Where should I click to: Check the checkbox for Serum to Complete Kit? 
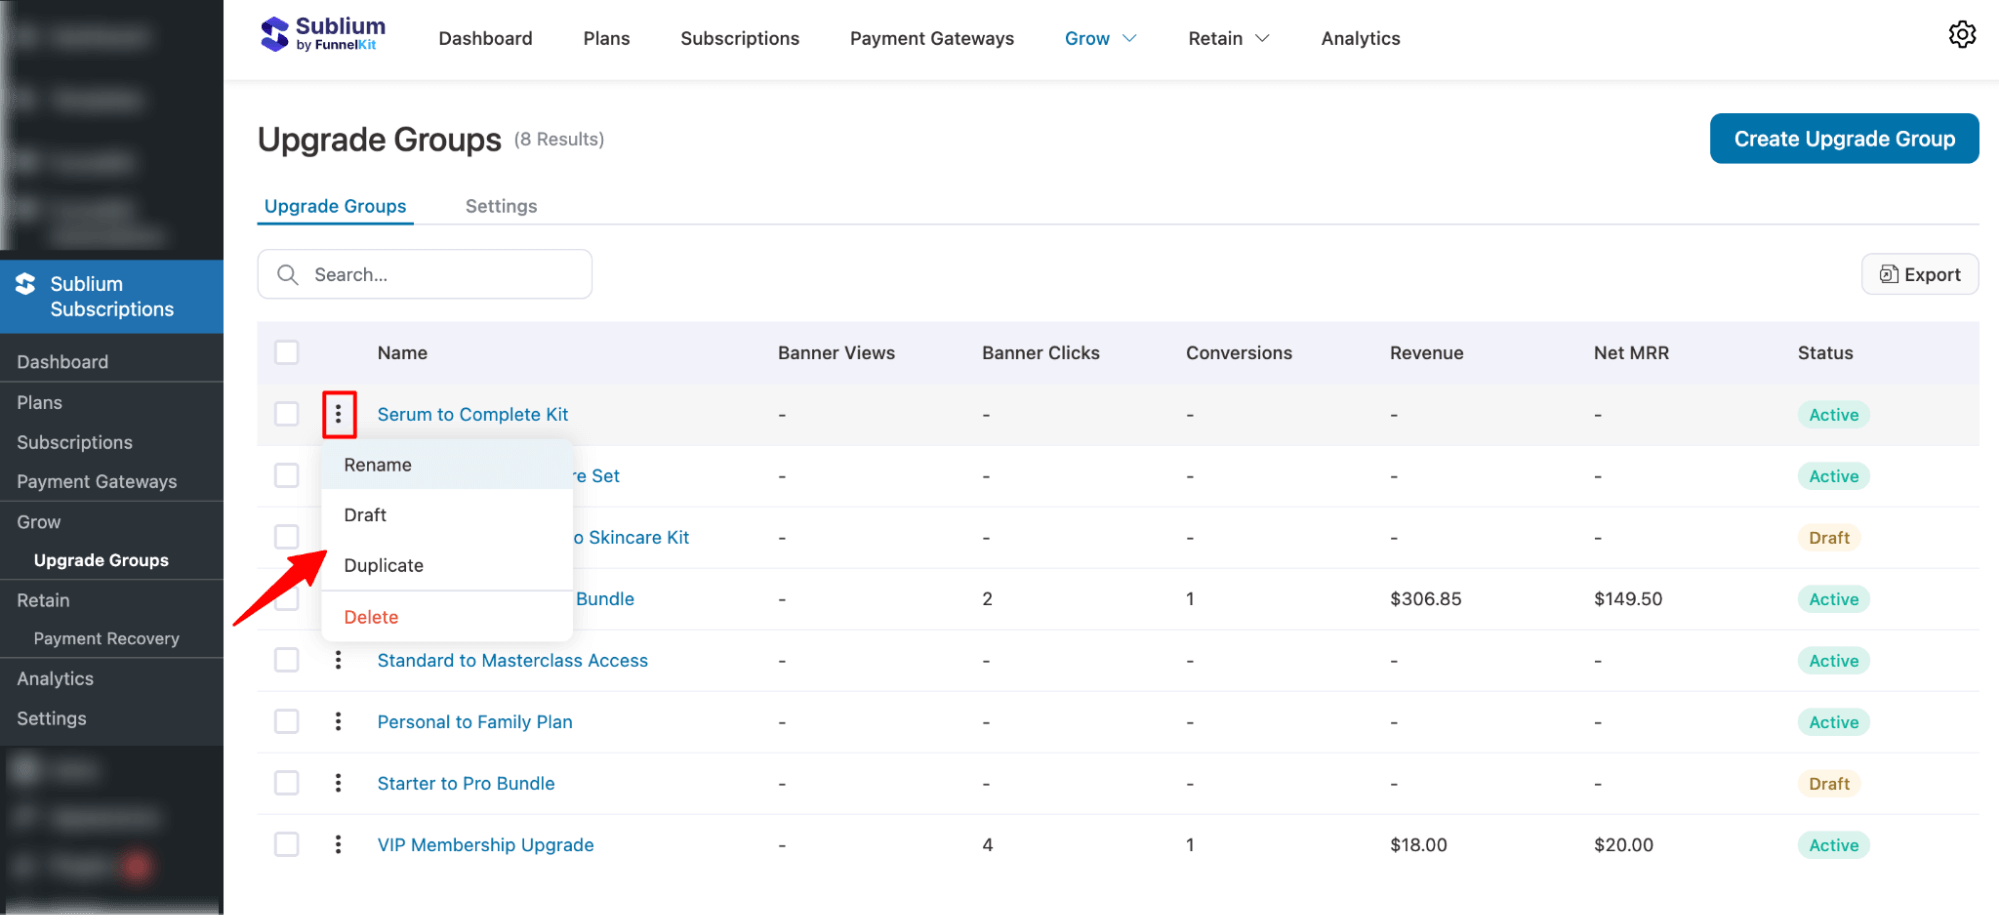tap(287, 413)
